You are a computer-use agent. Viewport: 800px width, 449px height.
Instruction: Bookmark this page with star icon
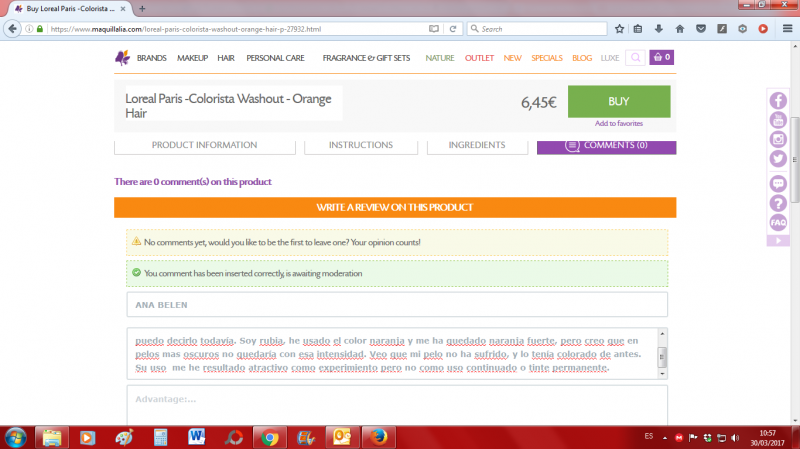coord(619,29)
